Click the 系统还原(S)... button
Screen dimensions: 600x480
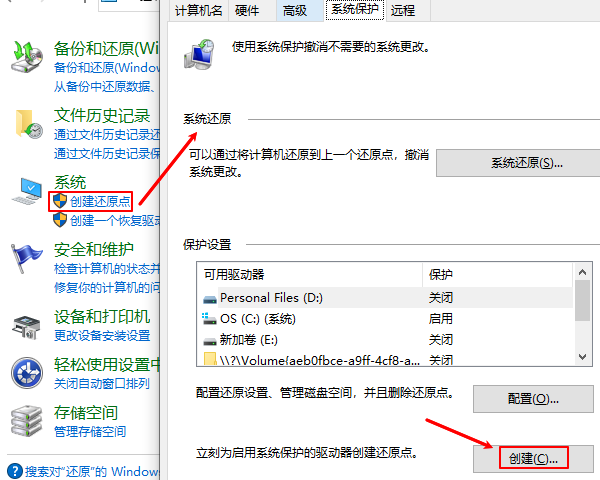527,163
